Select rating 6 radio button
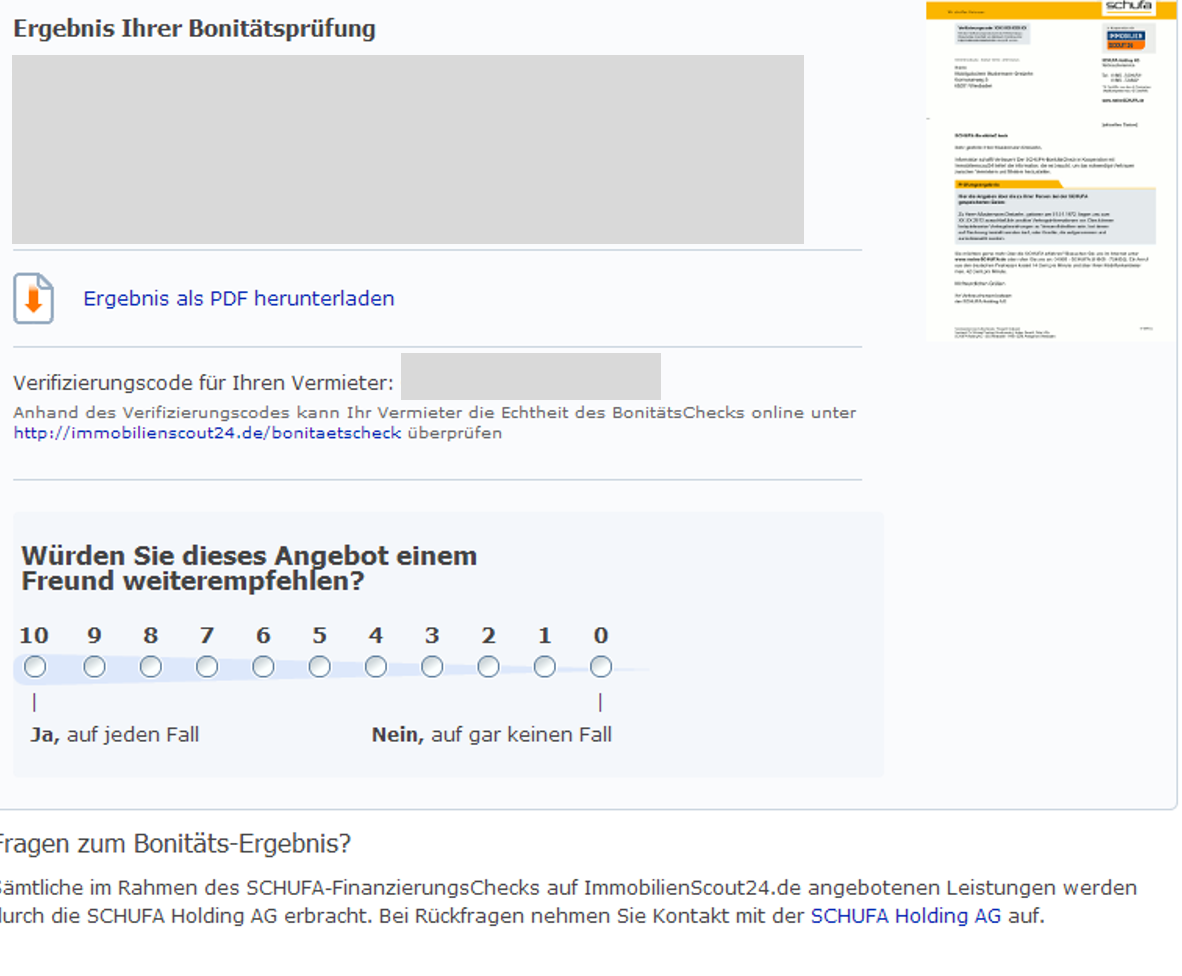Image resolution: width=1182 pixels, height=976 pixels. click(x=263, y=667)
